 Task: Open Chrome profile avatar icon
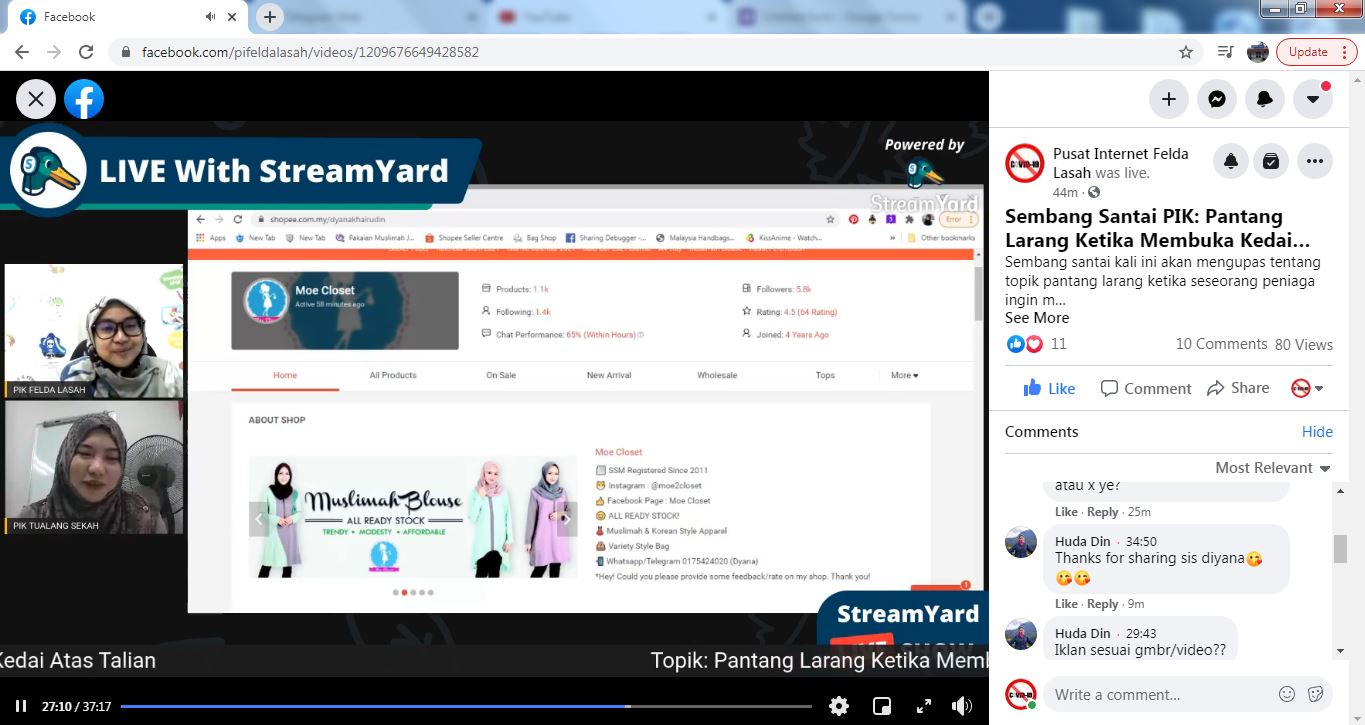(1258, 52)
